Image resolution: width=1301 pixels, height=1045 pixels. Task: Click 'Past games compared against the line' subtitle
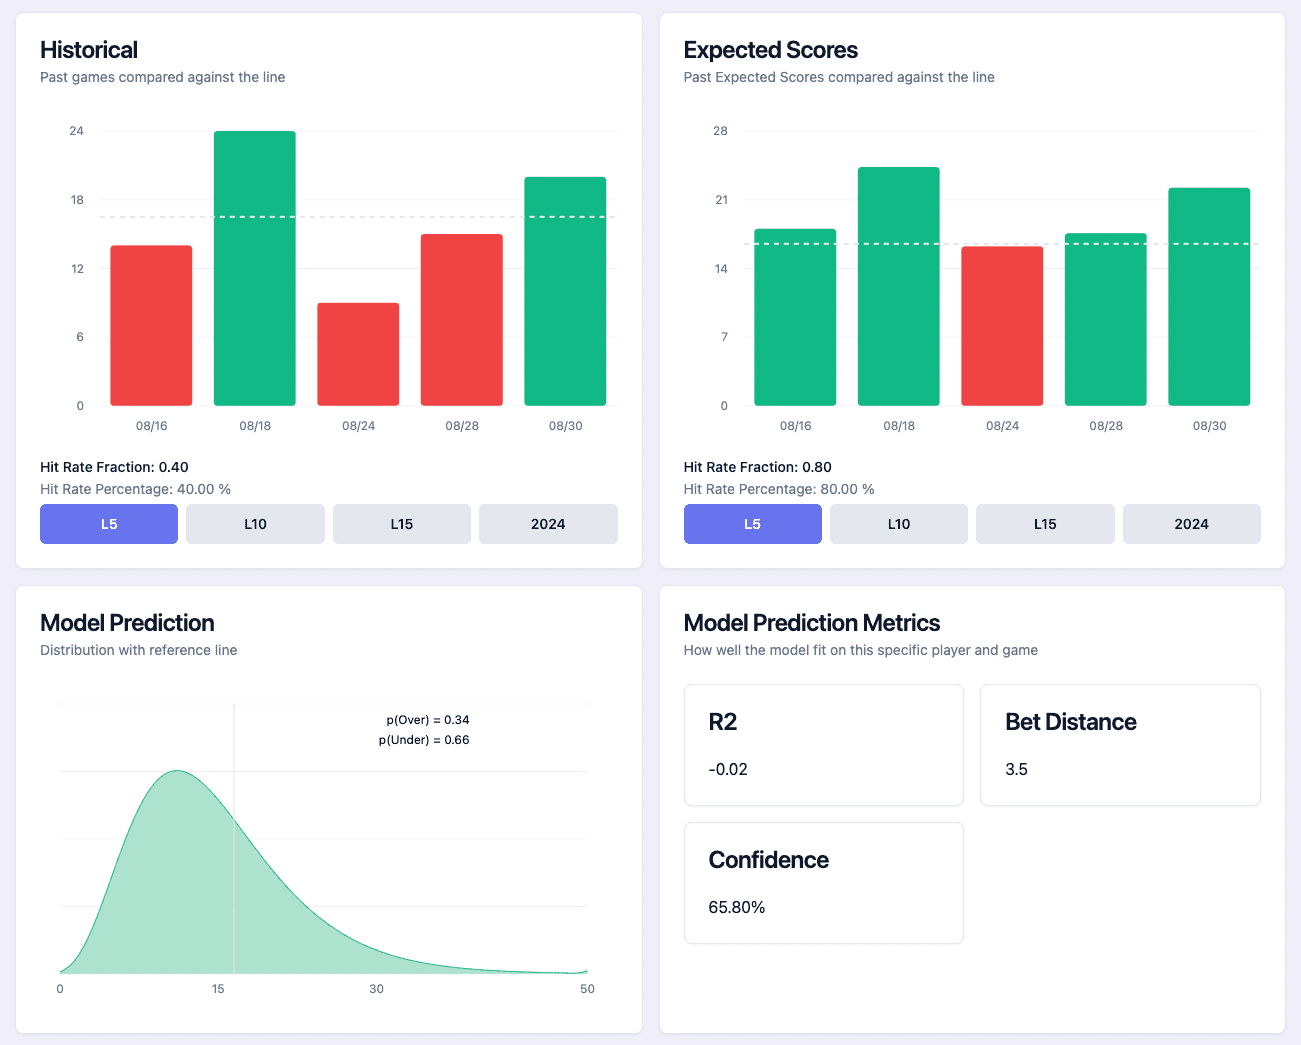[163, 77]
